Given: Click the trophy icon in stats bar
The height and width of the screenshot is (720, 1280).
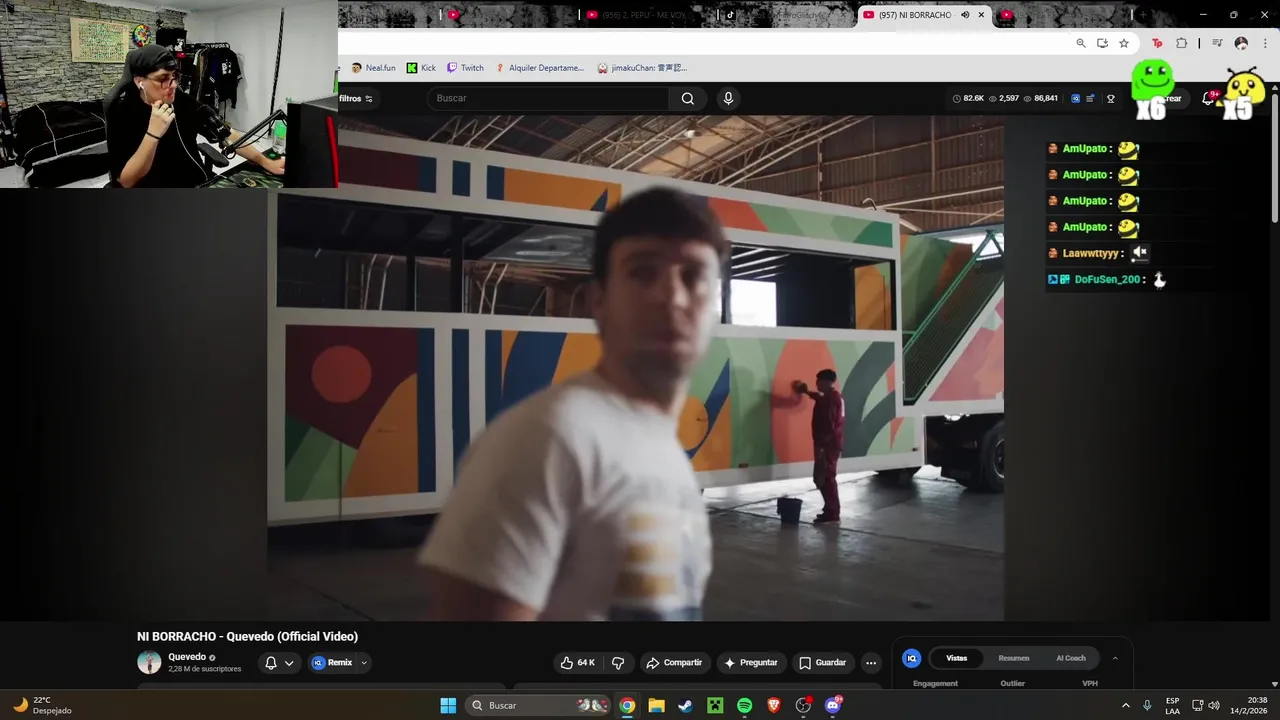Looking at the screenshot, I should pos(1110,98).
